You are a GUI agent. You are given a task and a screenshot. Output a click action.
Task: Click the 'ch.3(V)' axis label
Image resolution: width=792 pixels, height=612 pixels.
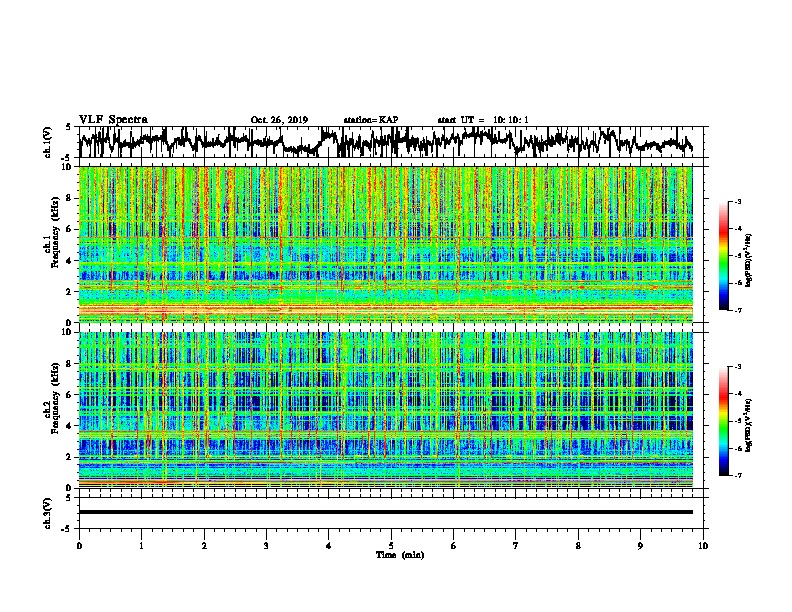coord(48,513)
